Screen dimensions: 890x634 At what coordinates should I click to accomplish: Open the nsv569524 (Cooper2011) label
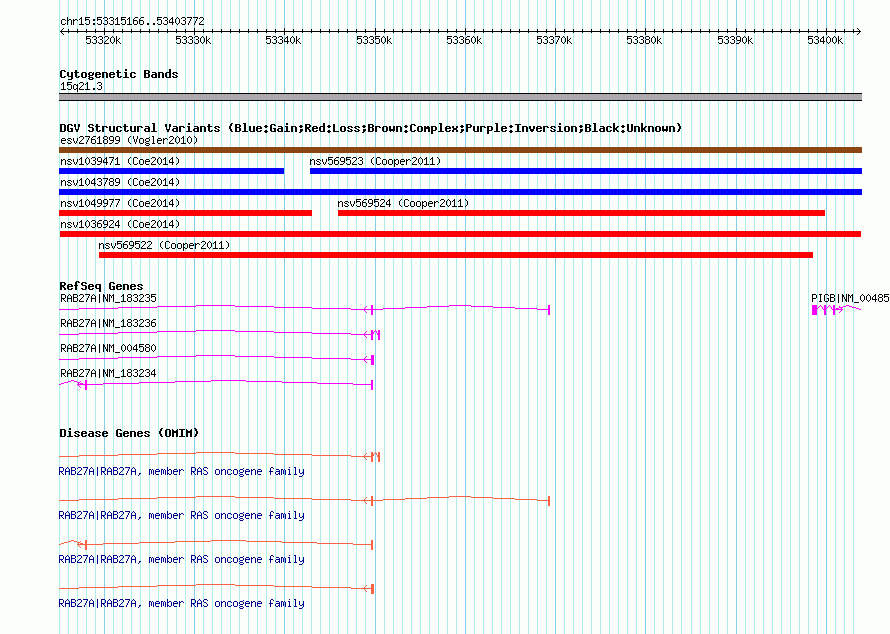click(x=403, y=203)
